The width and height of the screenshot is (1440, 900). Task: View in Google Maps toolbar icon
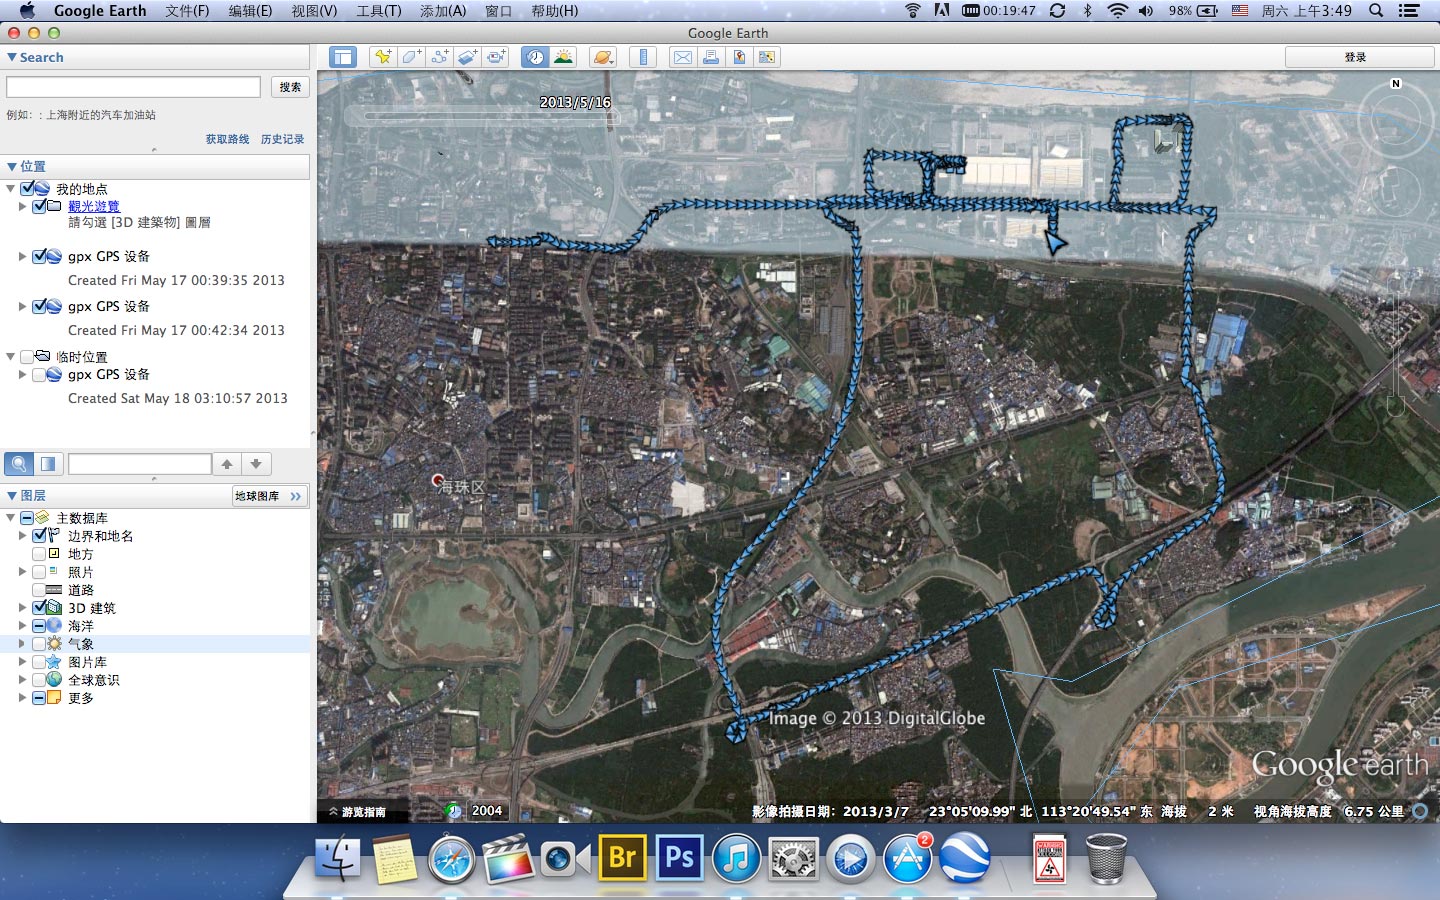(767, 57)
